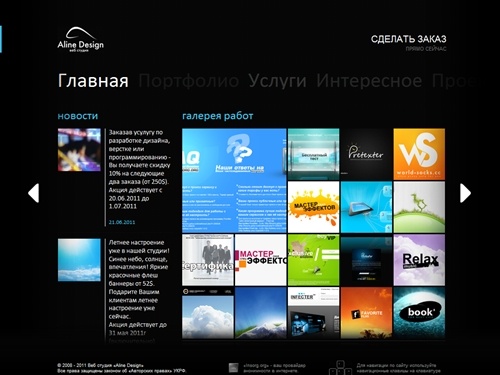Open the Интересное menu item
This screenshot has height=375, width=500.
click(369, 81)
